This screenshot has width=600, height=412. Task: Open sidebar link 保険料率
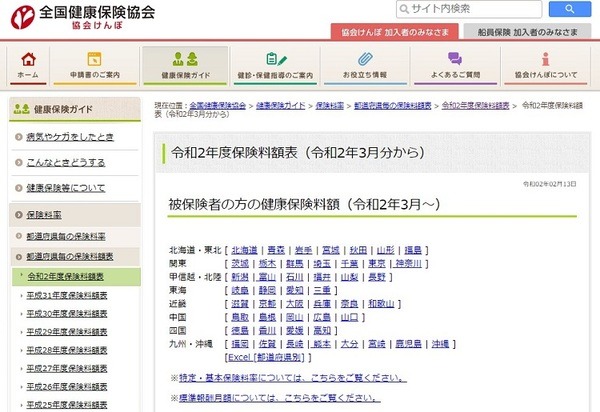click(44, 215)
